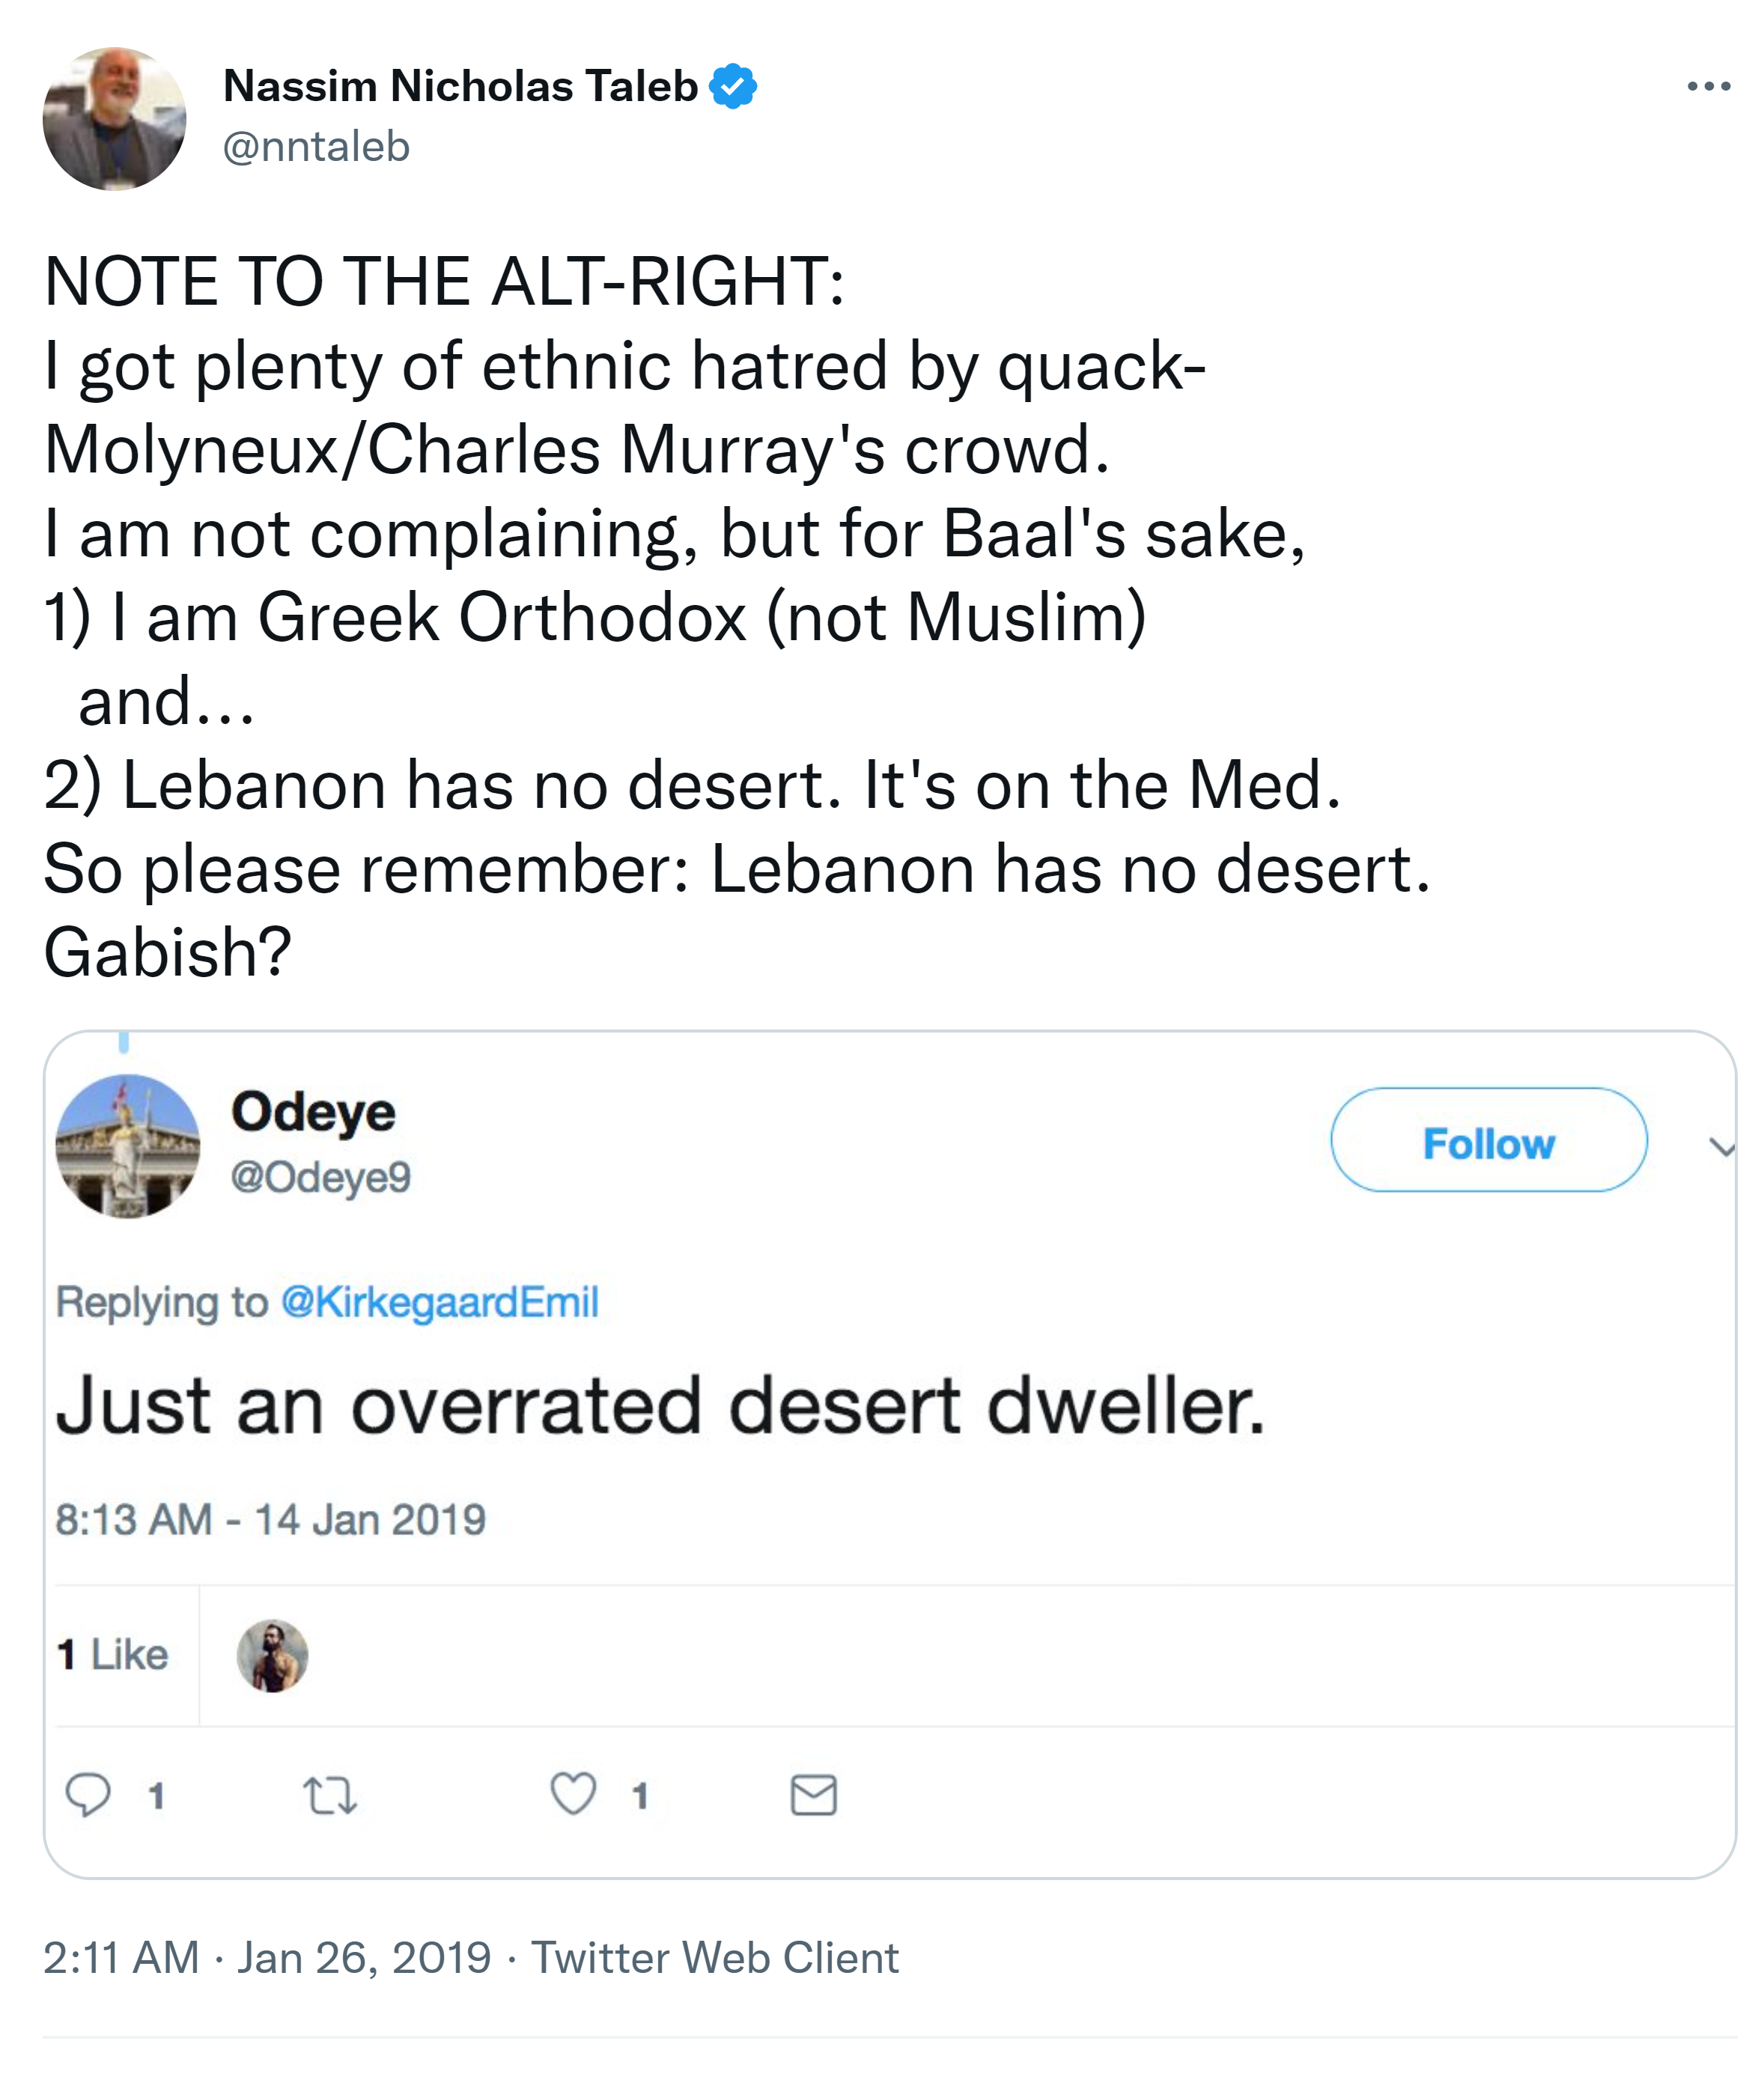View the avatar of the user who liked
This screenshot has width=1764, height=2074.
(x=272, y=1656)
